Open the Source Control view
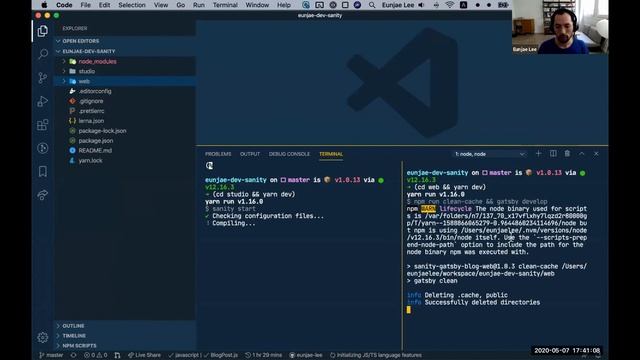Viewport: 640px width, 360px height. point(42,78)
